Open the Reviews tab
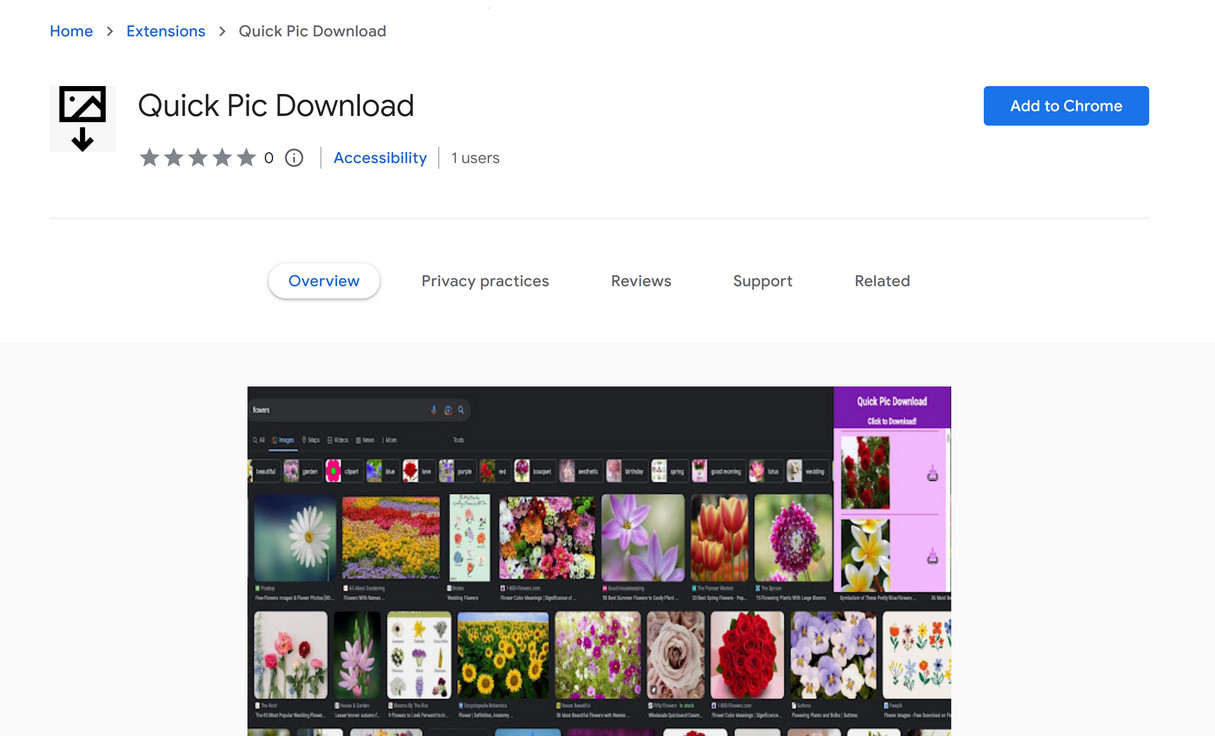The height and width of the screenshot is (736, 1215). (641, 281)
